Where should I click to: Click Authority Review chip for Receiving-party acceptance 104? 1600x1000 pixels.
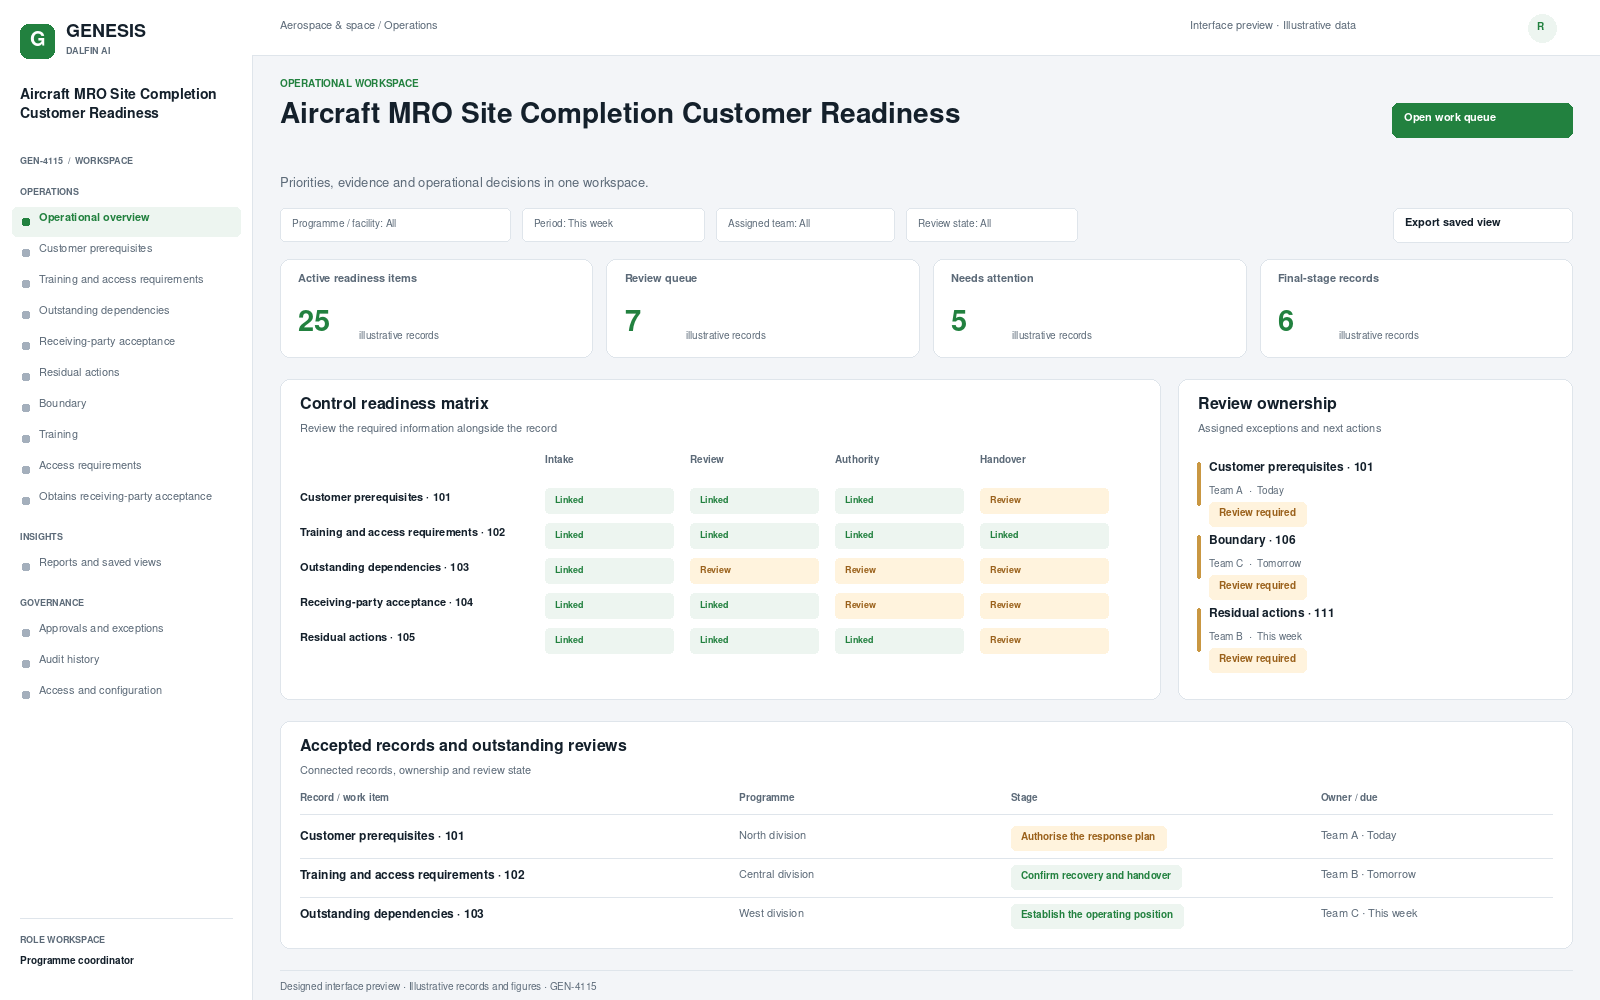click(x=899, y=606)
